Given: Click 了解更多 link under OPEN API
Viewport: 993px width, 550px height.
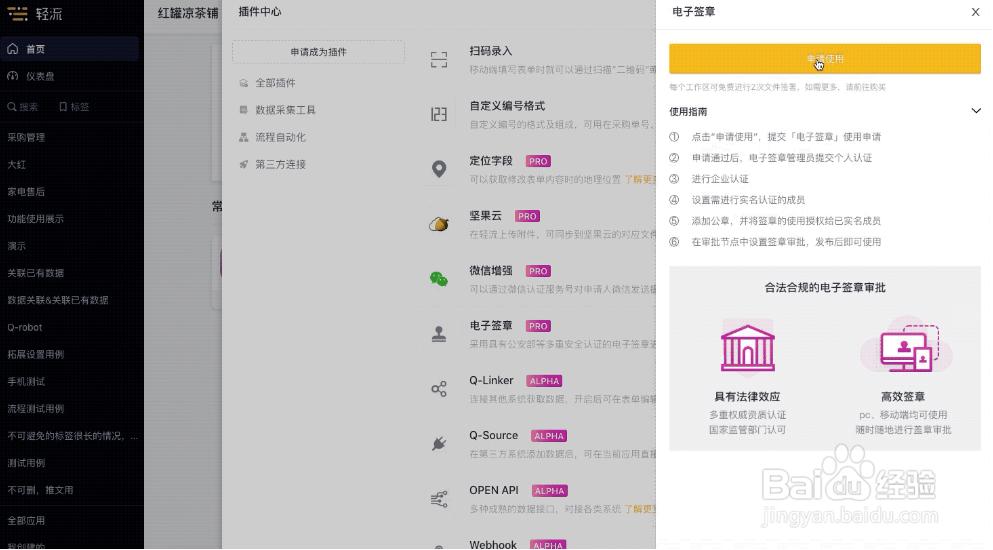Looking at the screenshot, I should point(640,509).
